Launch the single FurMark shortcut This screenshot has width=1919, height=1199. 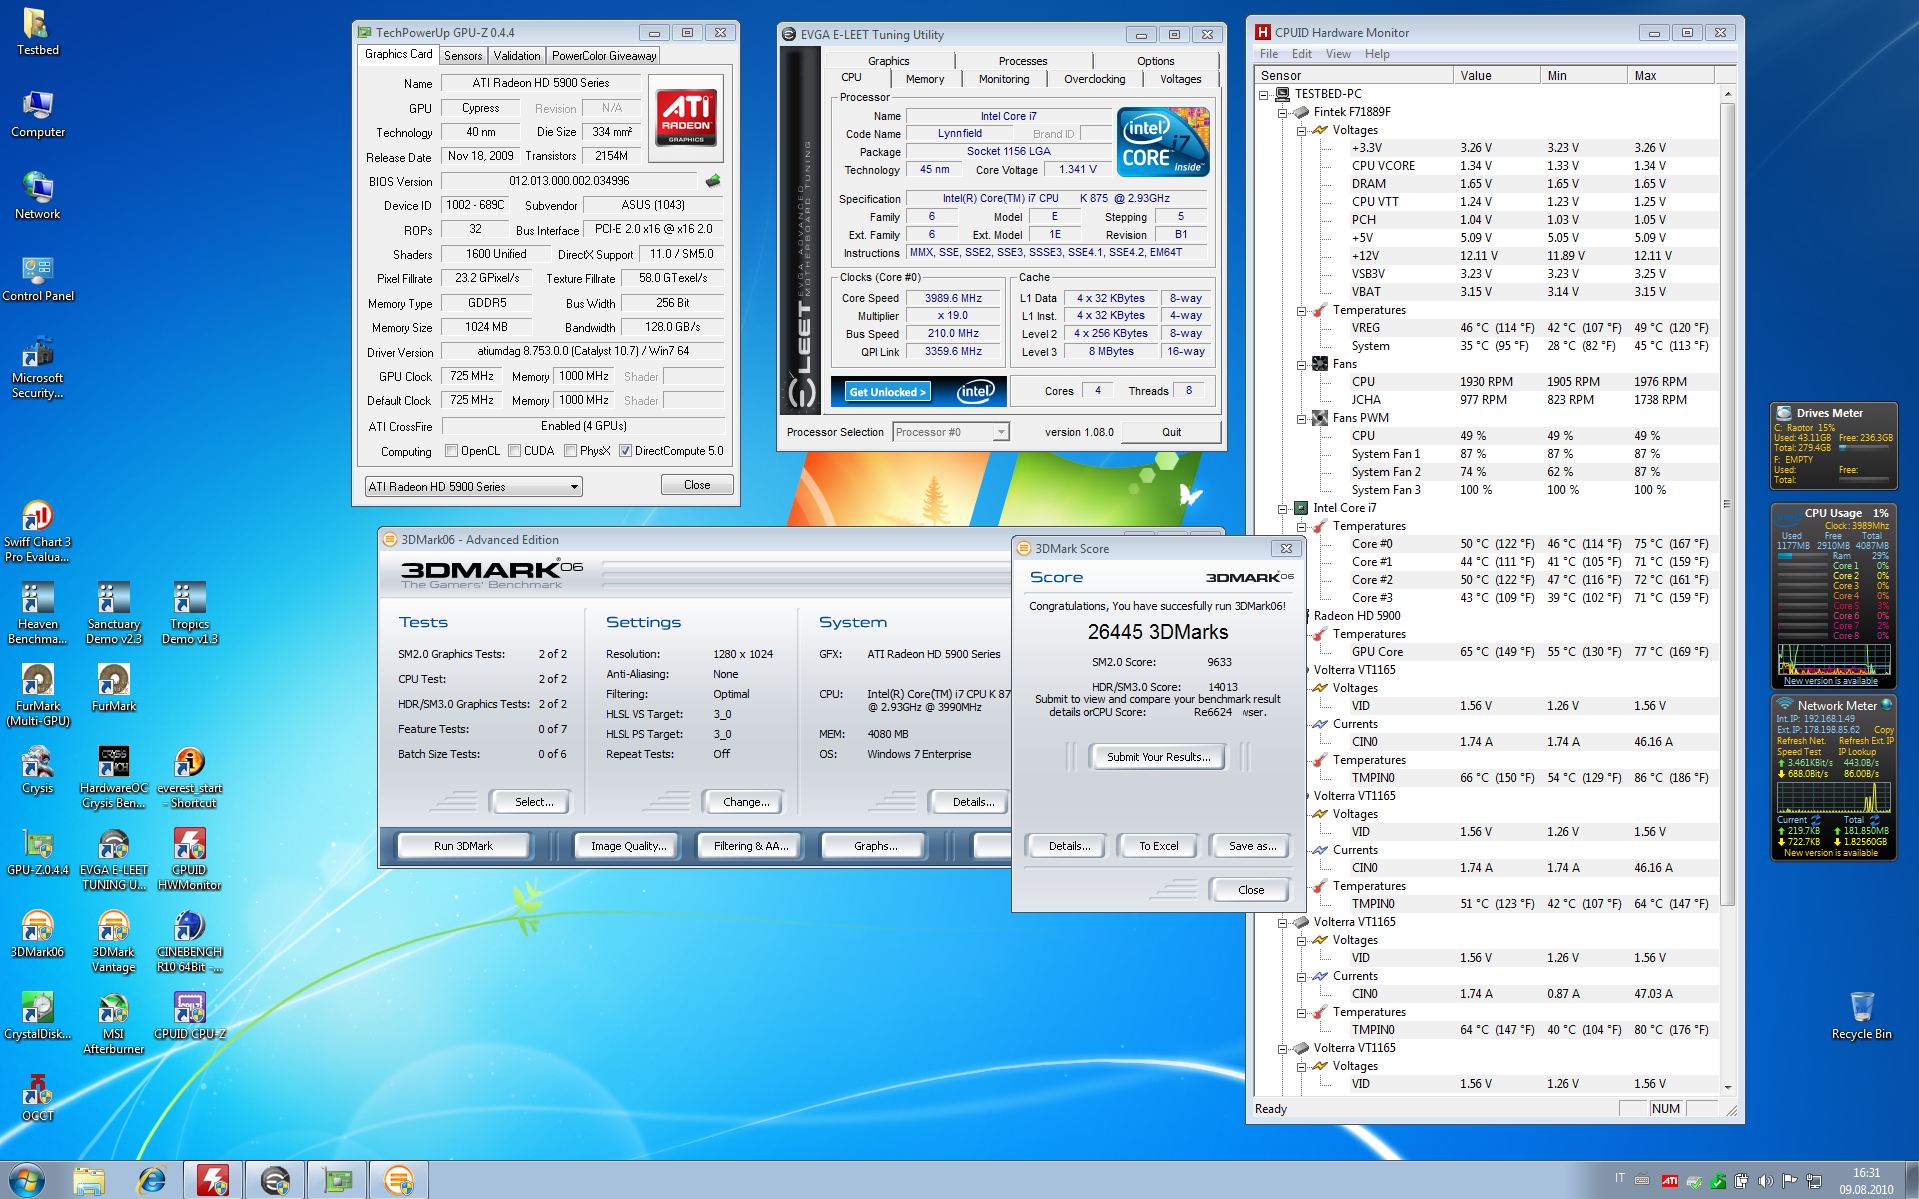click(113, 688)
